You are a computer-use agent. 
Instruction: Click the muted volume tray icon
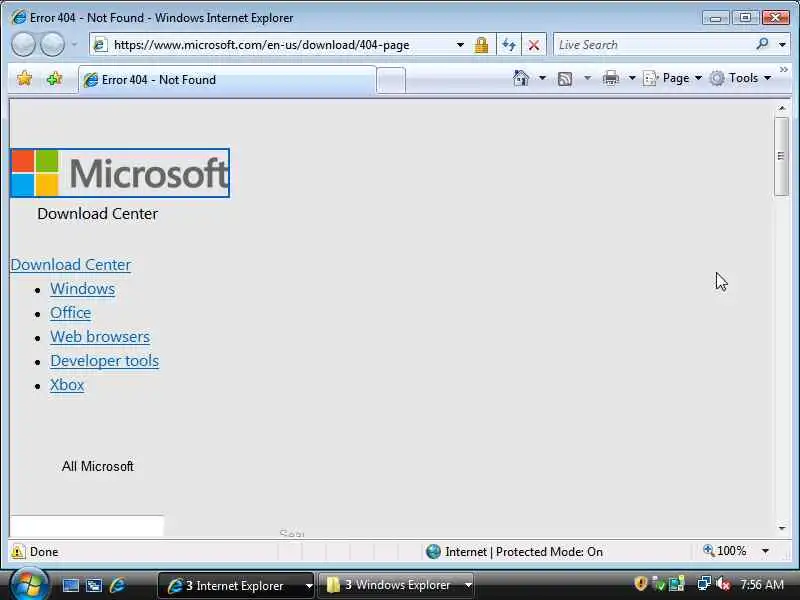click(x=723, y=584)
